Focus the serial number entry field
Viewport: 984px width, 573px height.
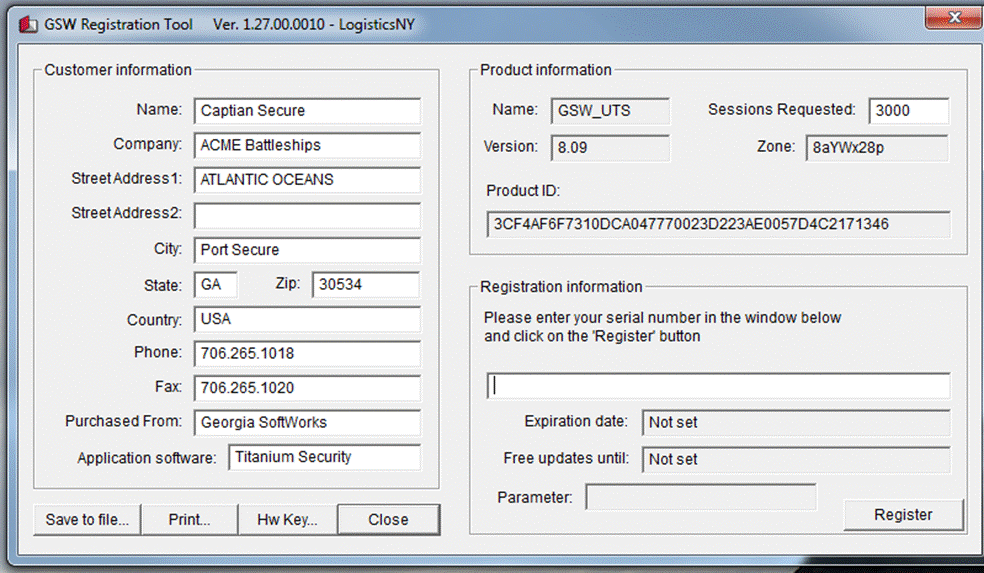718,386
